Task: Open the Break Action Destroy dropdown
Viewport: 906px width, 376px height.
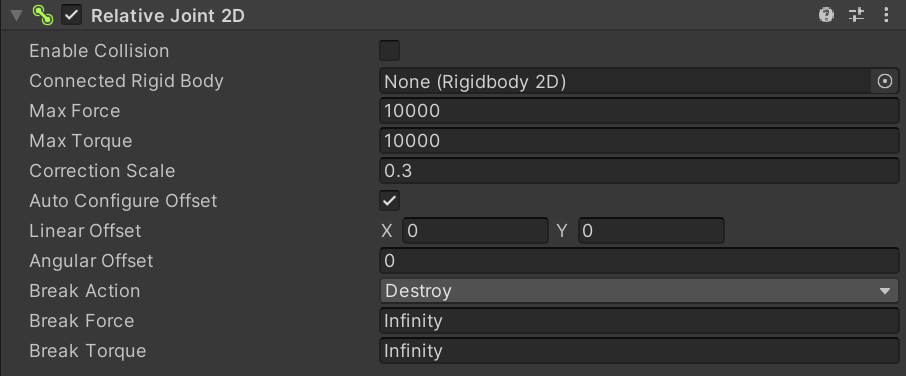Action: pos(639,291)
